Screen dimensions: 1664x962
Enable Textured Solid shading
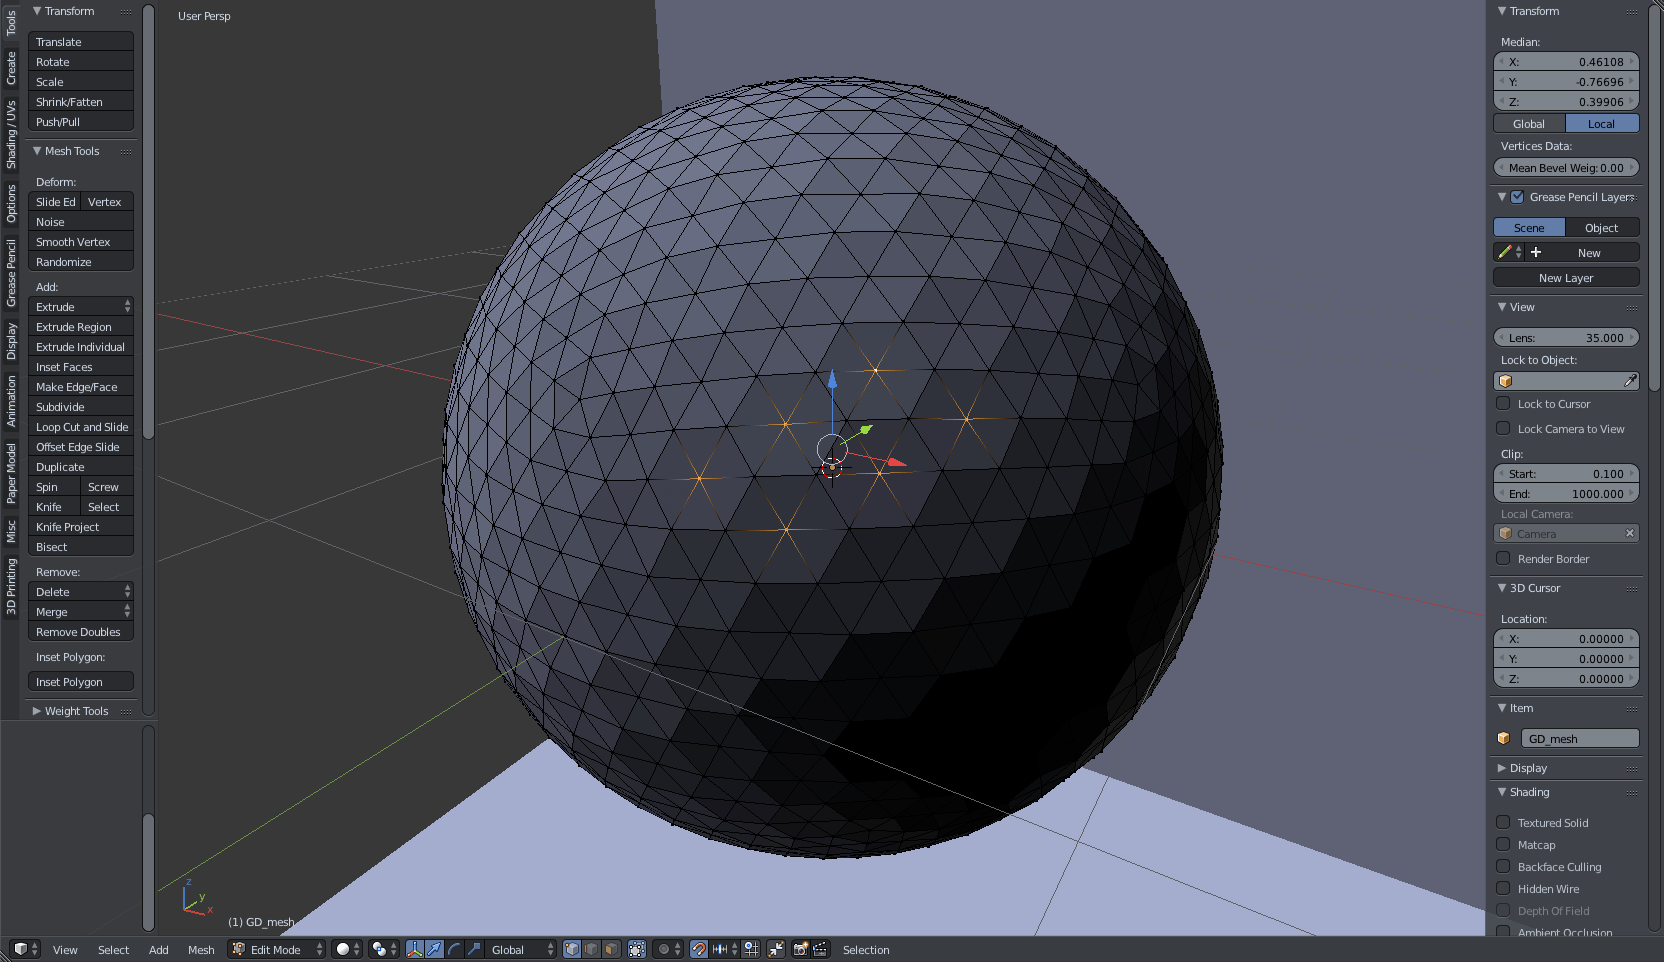point(1504,822)
